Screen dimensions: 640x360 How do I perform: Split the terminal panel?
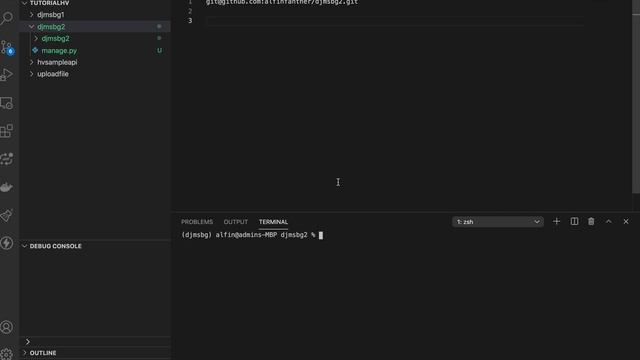(x=574, y=222)
